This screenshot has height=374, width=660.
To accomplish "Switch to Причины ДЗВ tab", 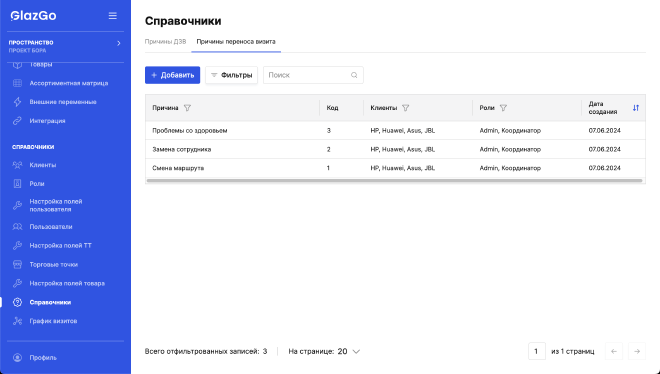I will pyautogui.click(x=165, y=42).
